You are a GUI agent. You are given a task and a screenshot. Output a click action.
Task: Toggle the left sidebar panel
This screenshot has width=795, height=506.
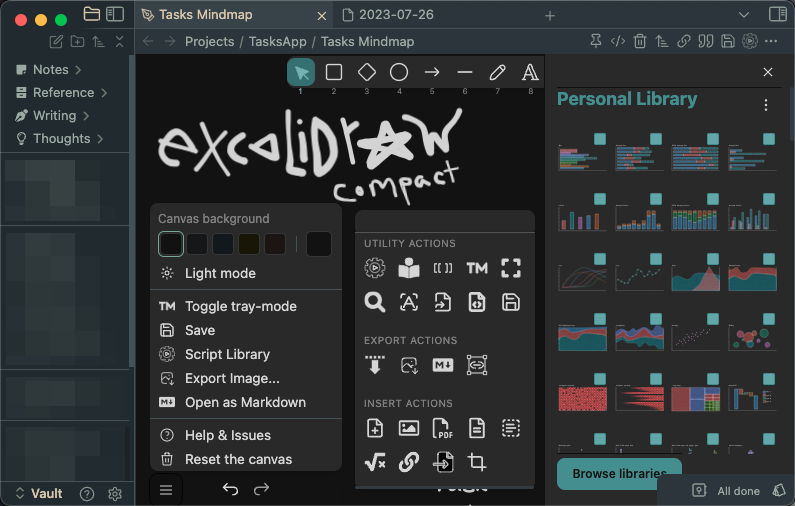tap(115, 14)
